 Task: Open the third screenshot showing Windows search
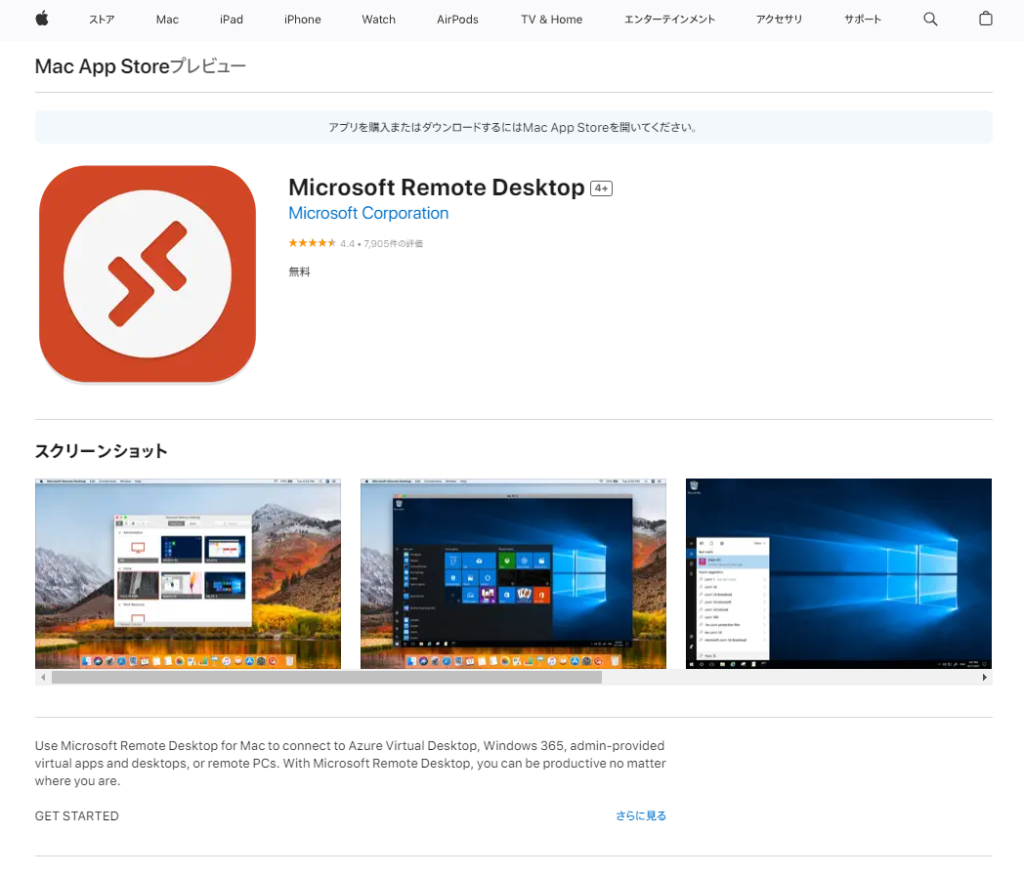click(839, 574)
